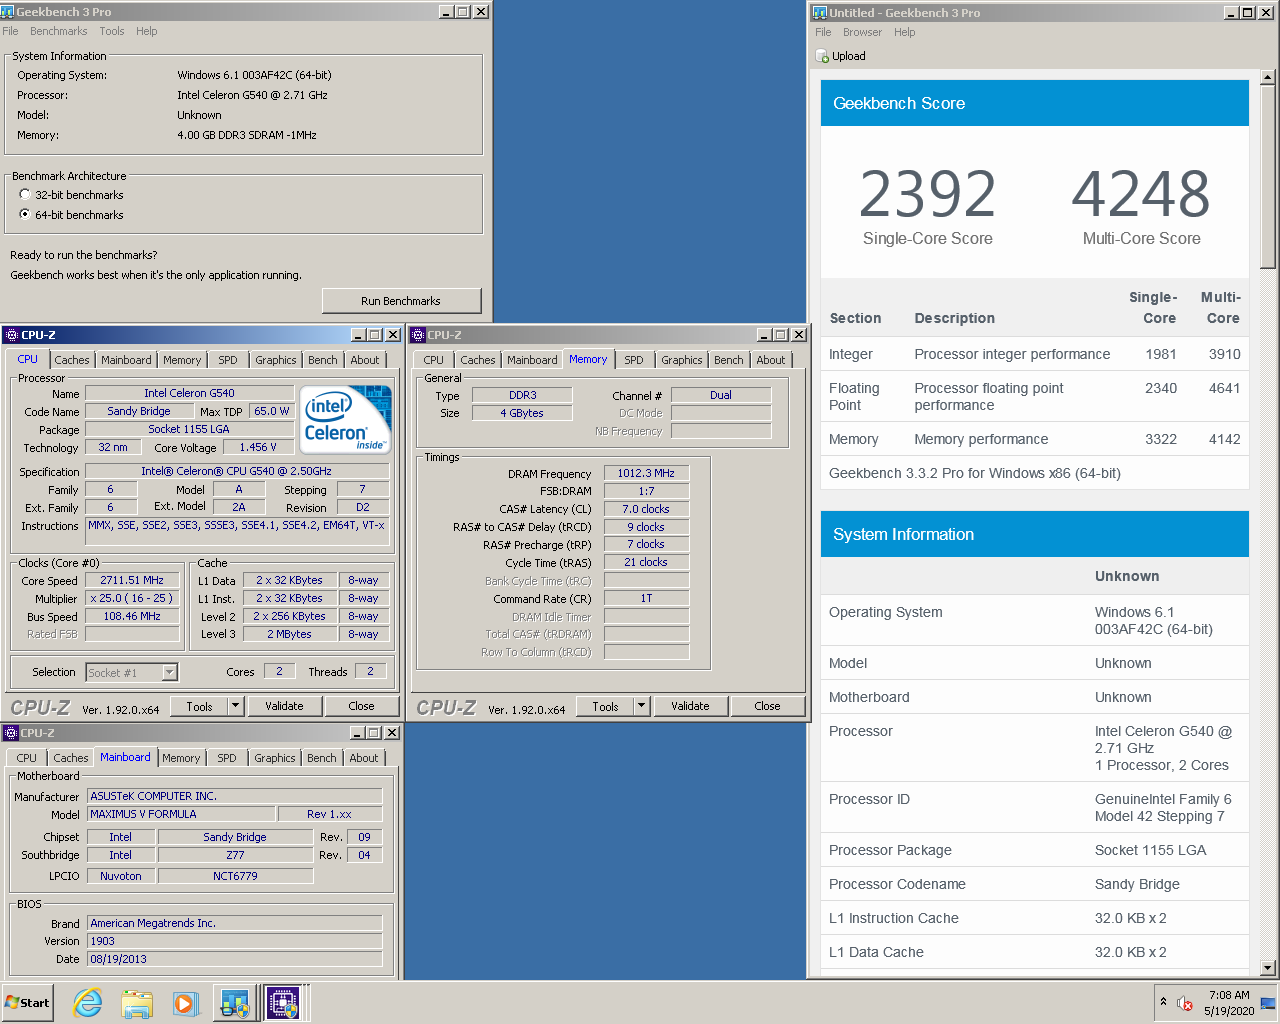The image size is (1280, 1024).
Task: Open Memory tab in CPU-Z CPU window
Action: tap(182, 360)
